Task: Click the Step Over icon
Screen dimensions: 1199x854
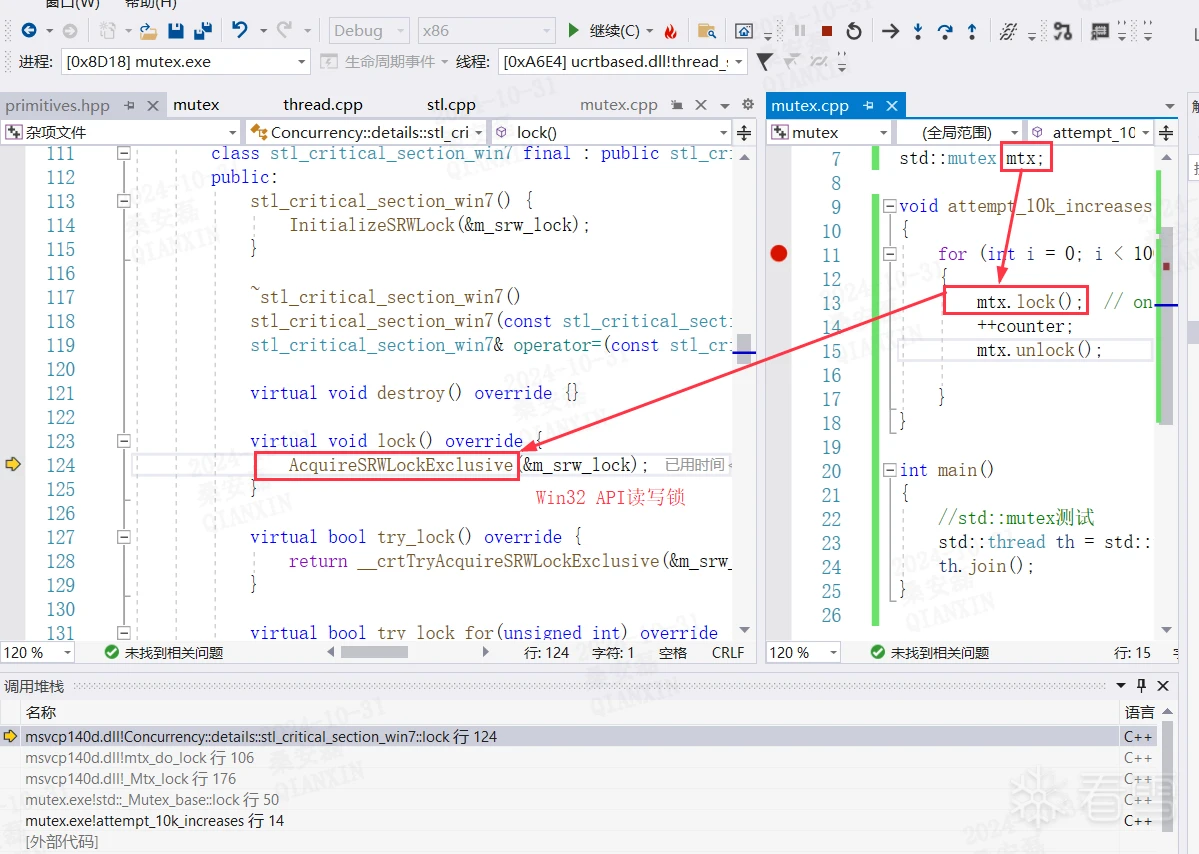Action: [x=945, y=31]
